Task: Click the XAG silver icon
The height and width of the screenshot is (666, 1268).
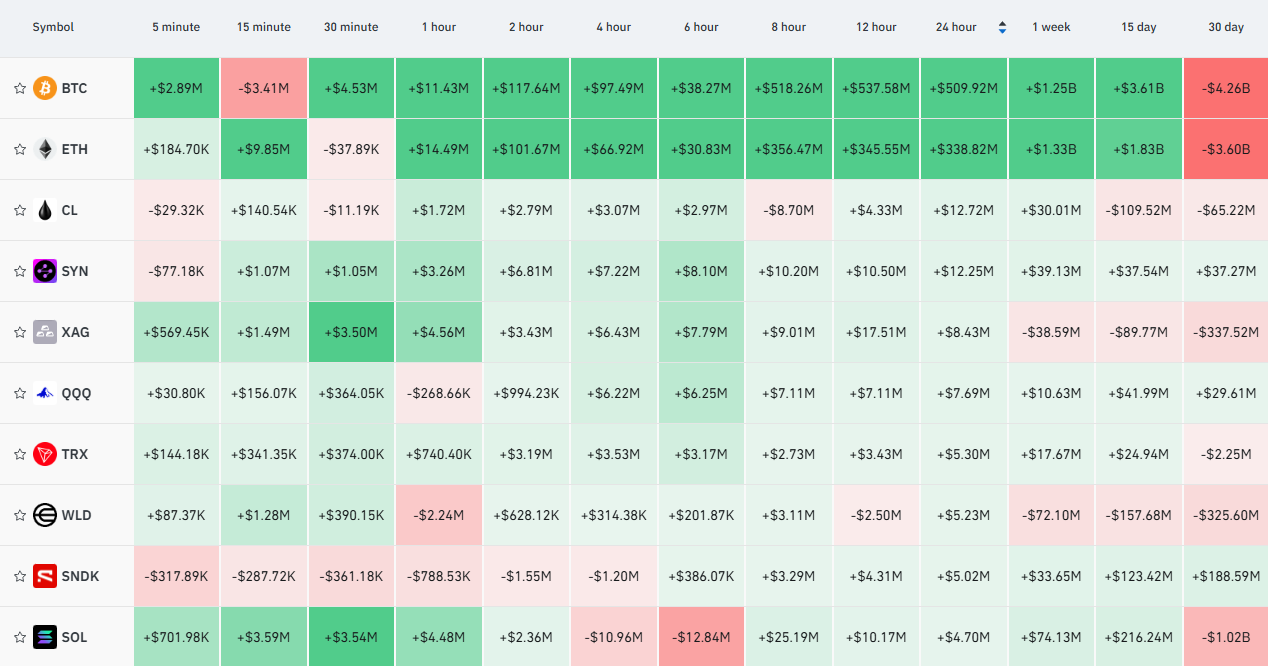Action: pos(45,332)
